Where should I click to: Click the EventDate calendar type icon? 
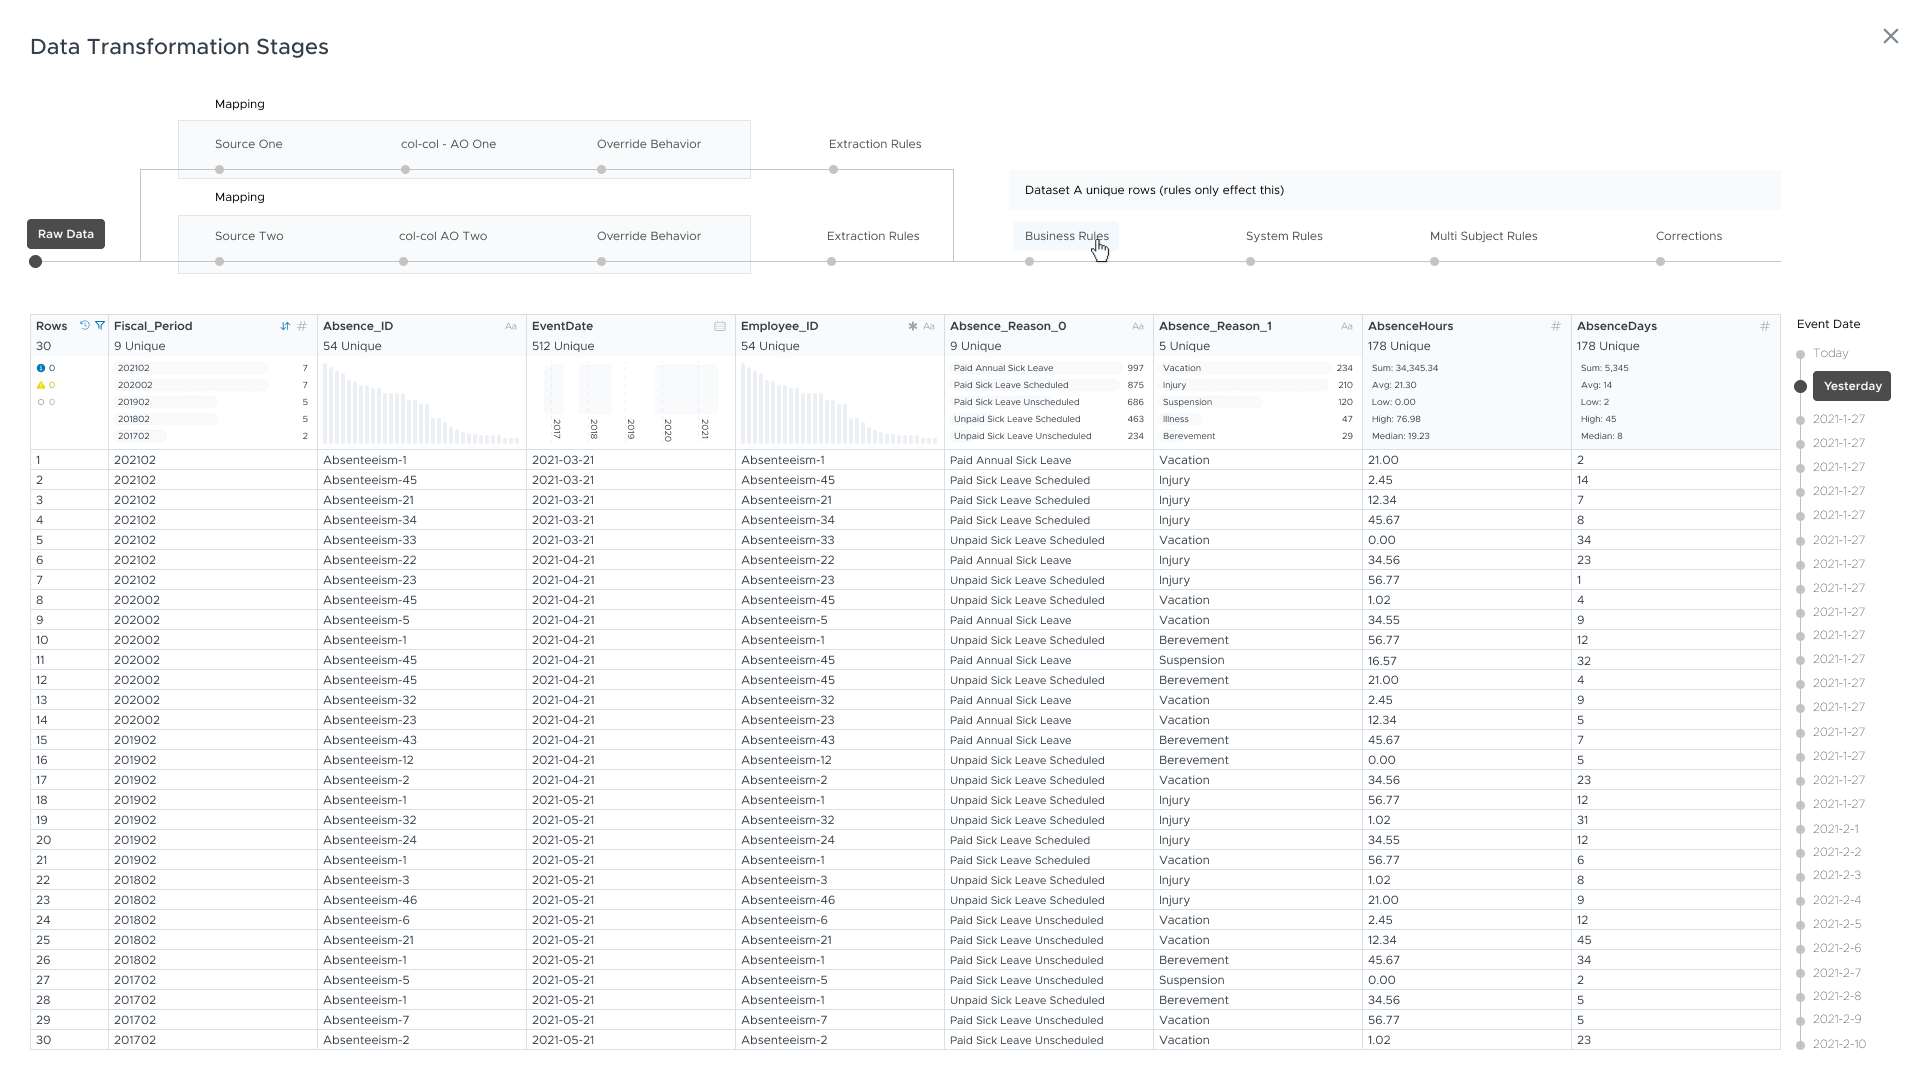720,326
